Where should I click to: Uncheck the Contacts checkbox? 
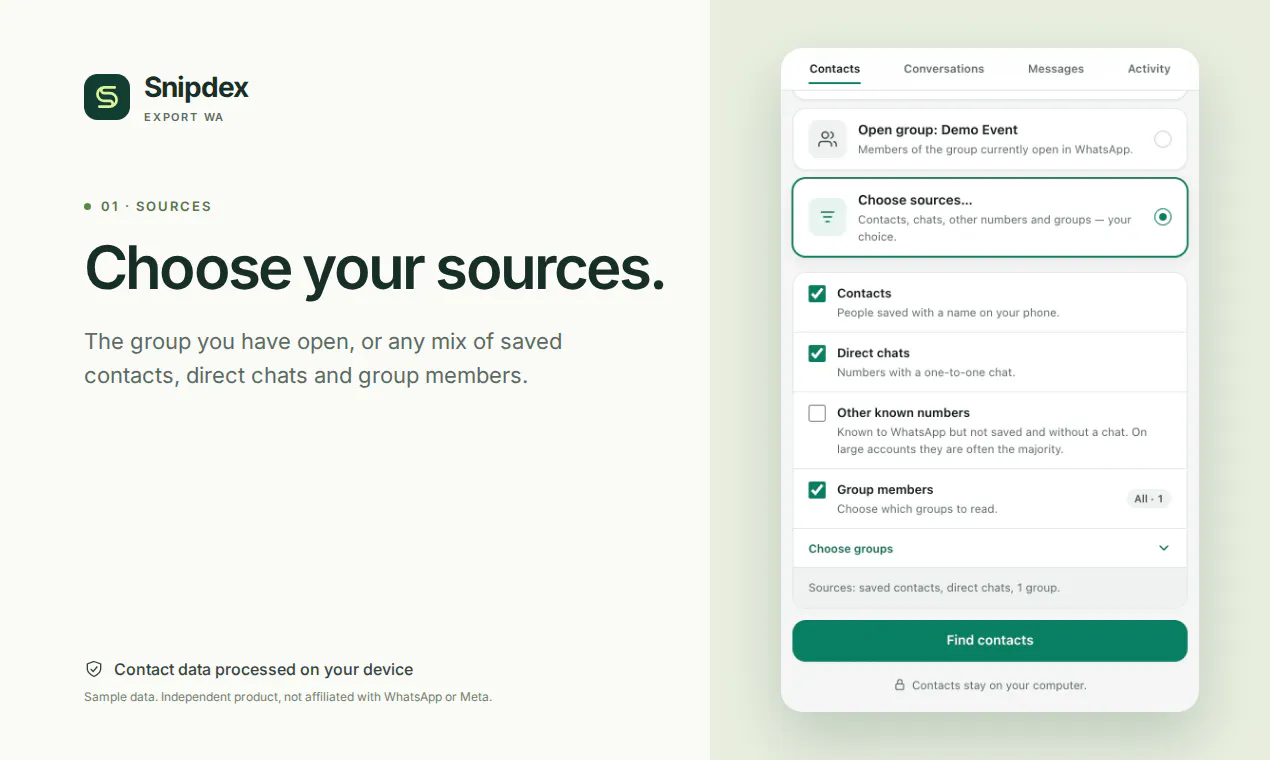(817, 294)
